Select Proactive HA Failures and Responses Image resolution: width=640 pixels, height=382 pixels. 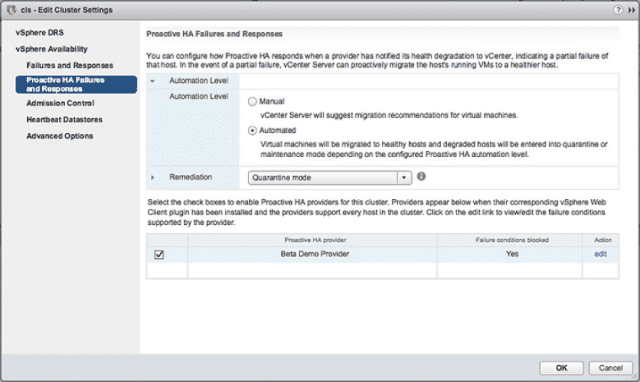click(76, 84)
